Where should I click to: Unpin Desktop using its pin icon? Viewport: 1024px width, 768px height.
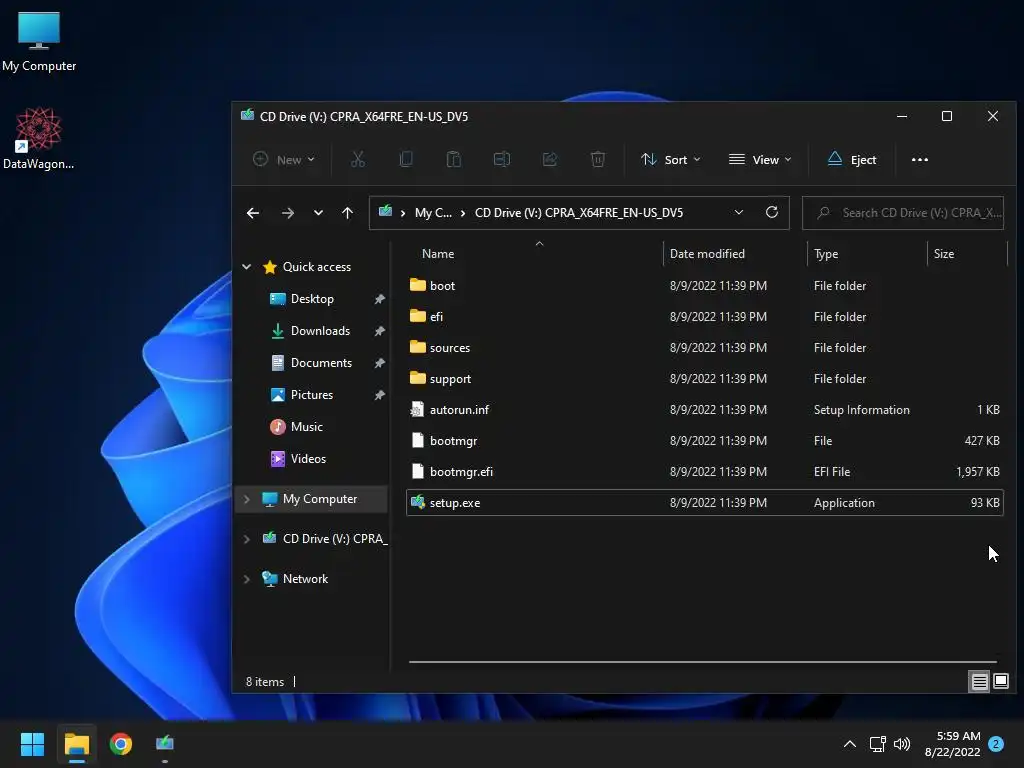click(x=379, y=299)
